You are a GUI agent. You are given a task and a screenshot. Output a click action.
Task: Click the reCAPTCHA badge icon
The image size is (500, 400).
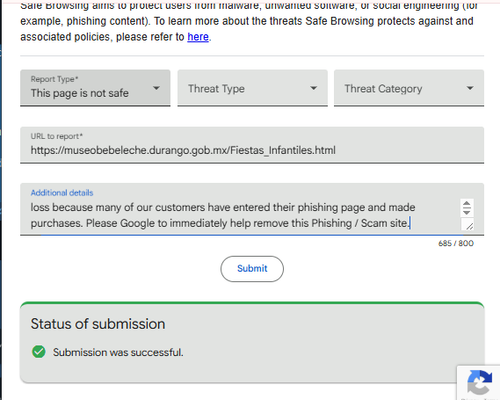tap(479, 382)
